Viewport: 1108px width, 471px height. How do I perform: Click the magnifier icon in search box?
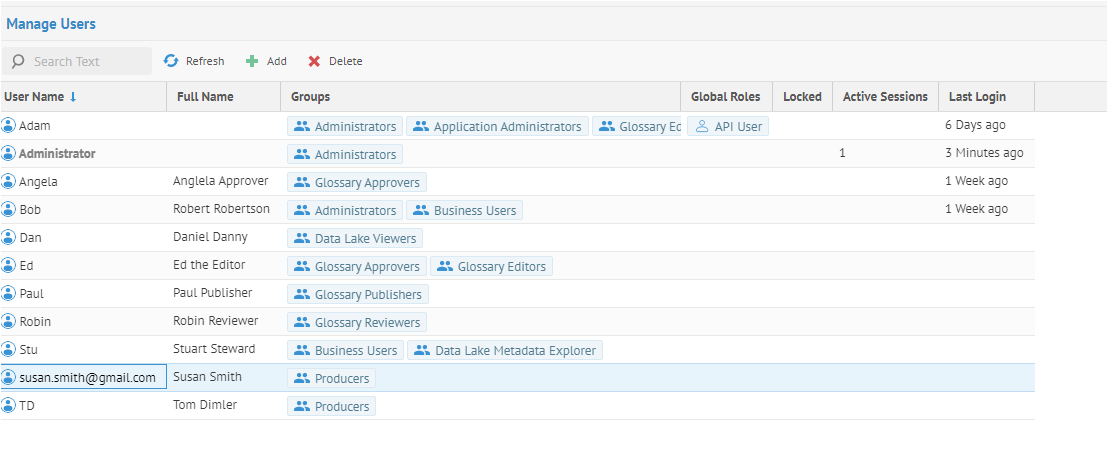pyautogui.click(x=18, y=62)
